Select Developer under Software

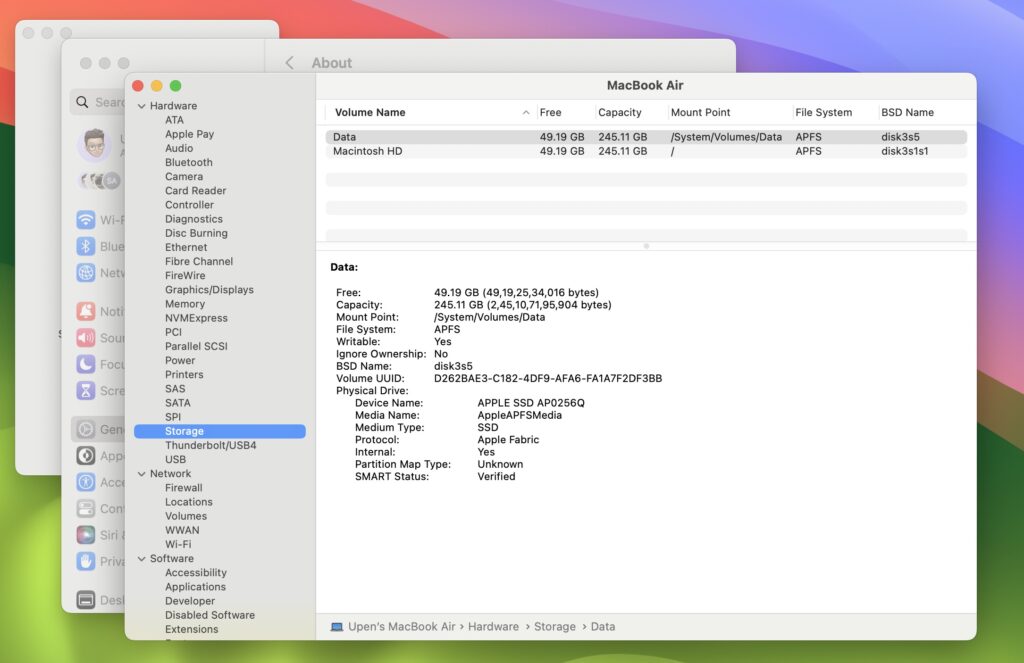coord(190,601)
